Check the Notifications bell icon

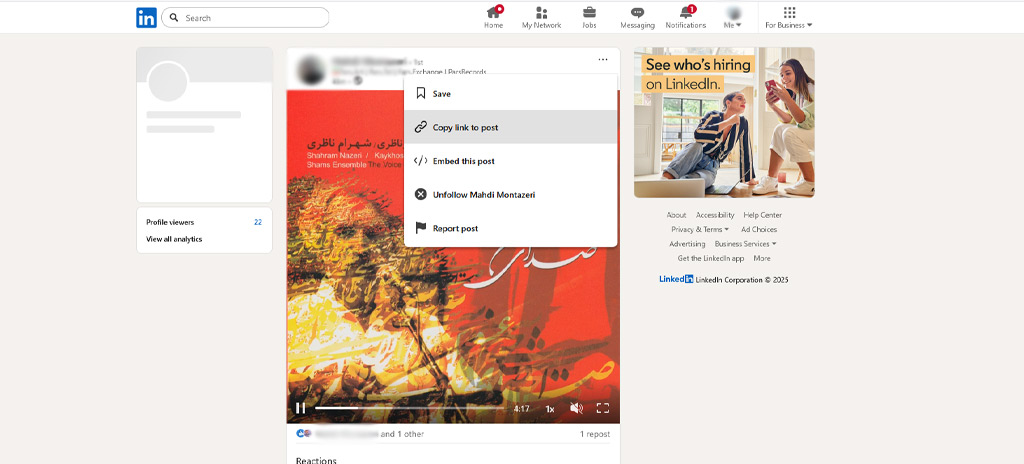point(685,13)
